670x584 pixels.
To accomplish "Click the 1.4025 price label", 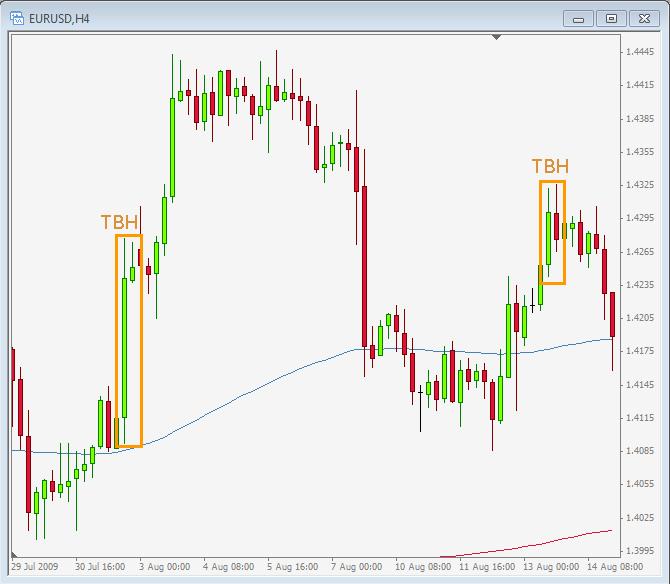I will pyautogui.click(x=640, y=517).
